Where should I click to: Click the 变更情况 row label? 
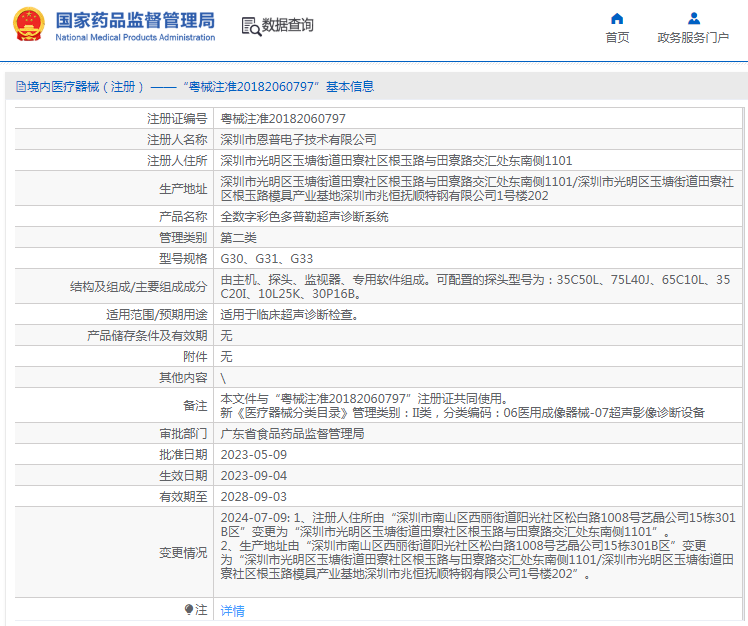[x=183, y=552]
